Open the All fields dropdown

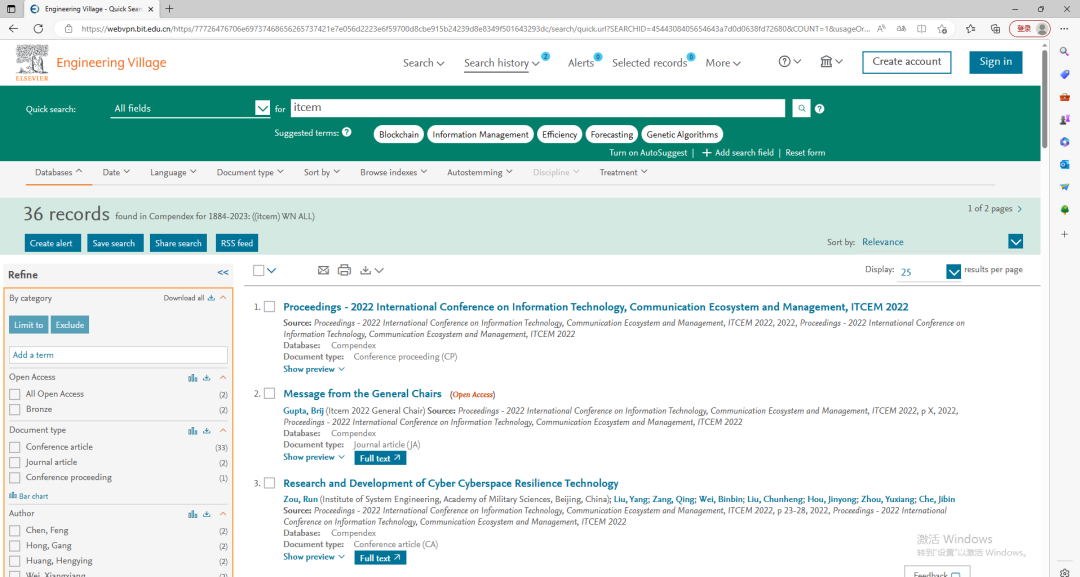(189, 108)
